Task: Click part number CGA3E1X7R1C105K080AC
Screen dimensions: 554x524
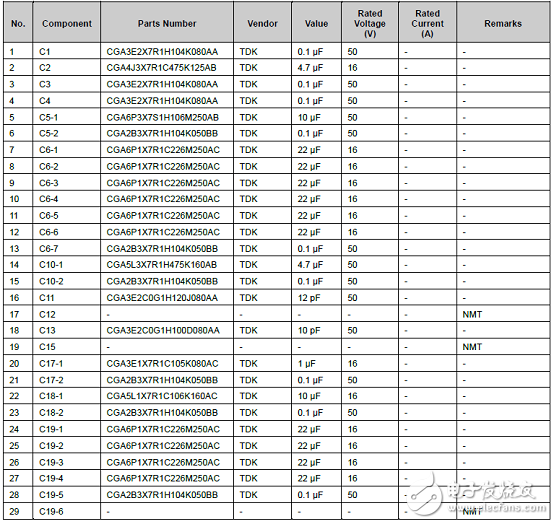Action: coord(162,363)
